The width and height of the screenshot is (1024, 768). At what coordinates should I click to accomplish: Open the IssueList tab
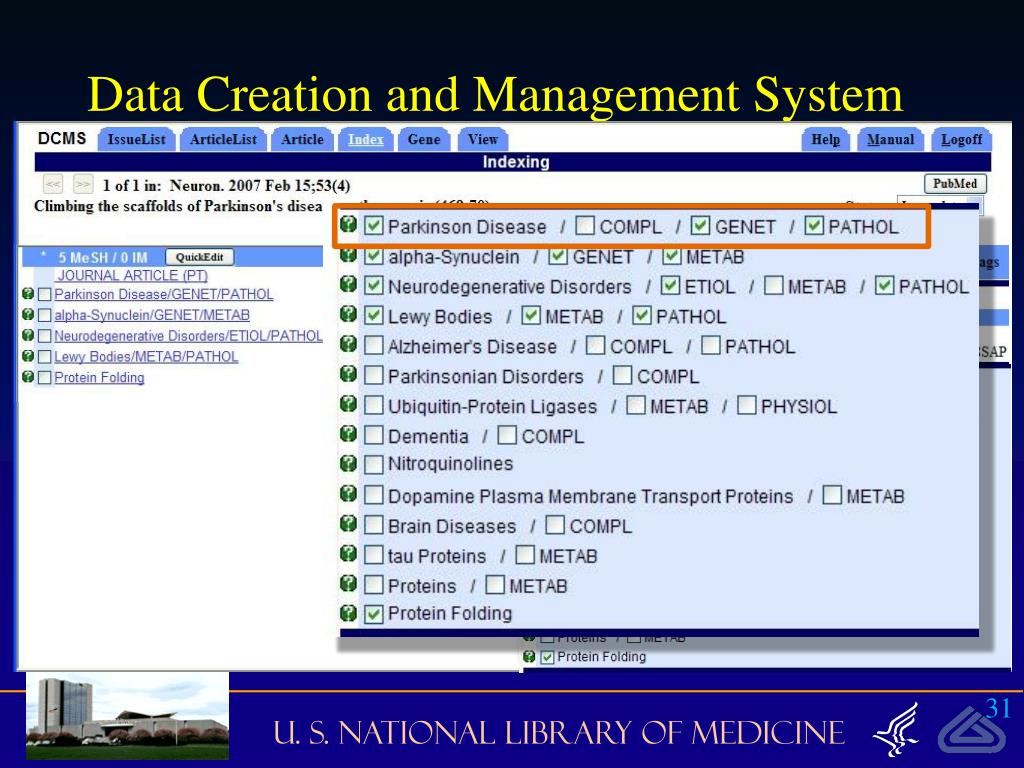click(136, 139)
